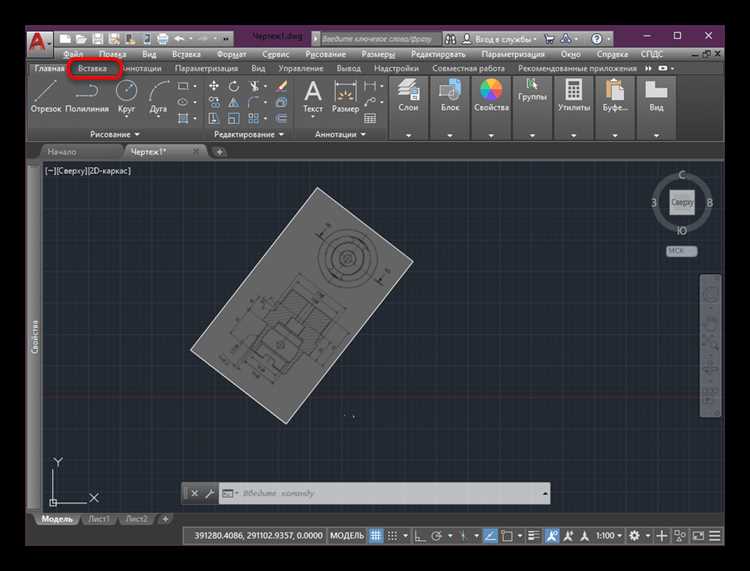Click the wrench customize icon on command line
This screenshot has width=750, height=571.
(210, 493)
